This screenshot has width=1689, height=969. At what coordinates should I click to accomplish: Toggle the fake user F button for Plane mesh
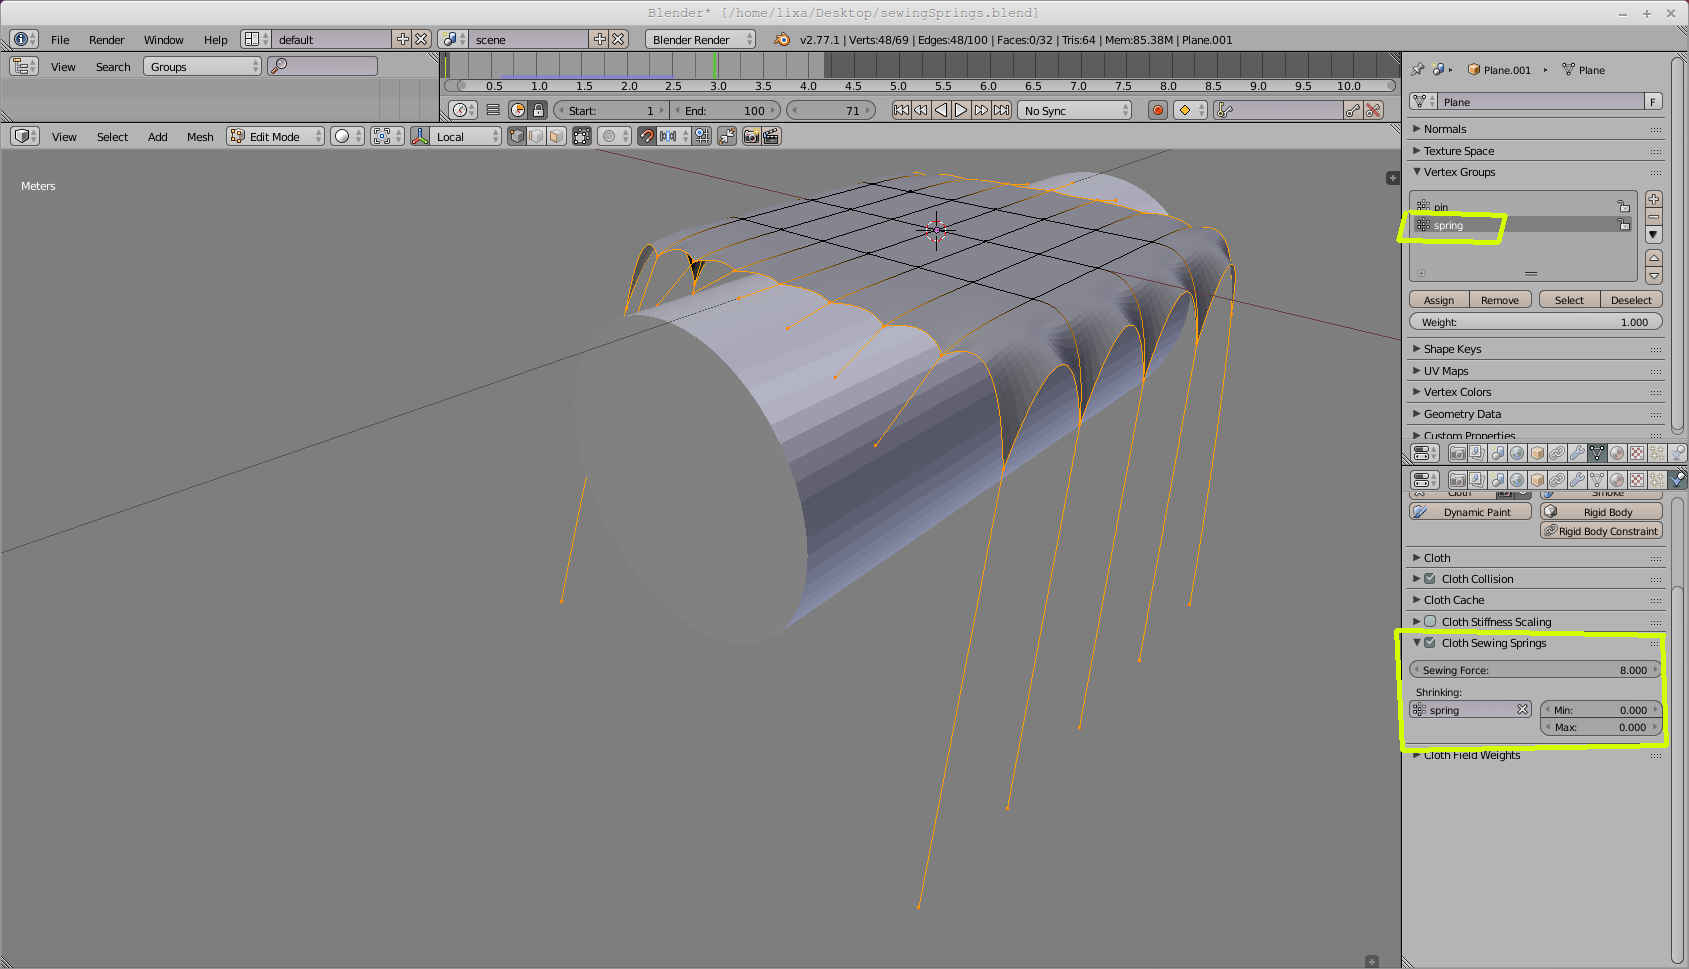1653,102
